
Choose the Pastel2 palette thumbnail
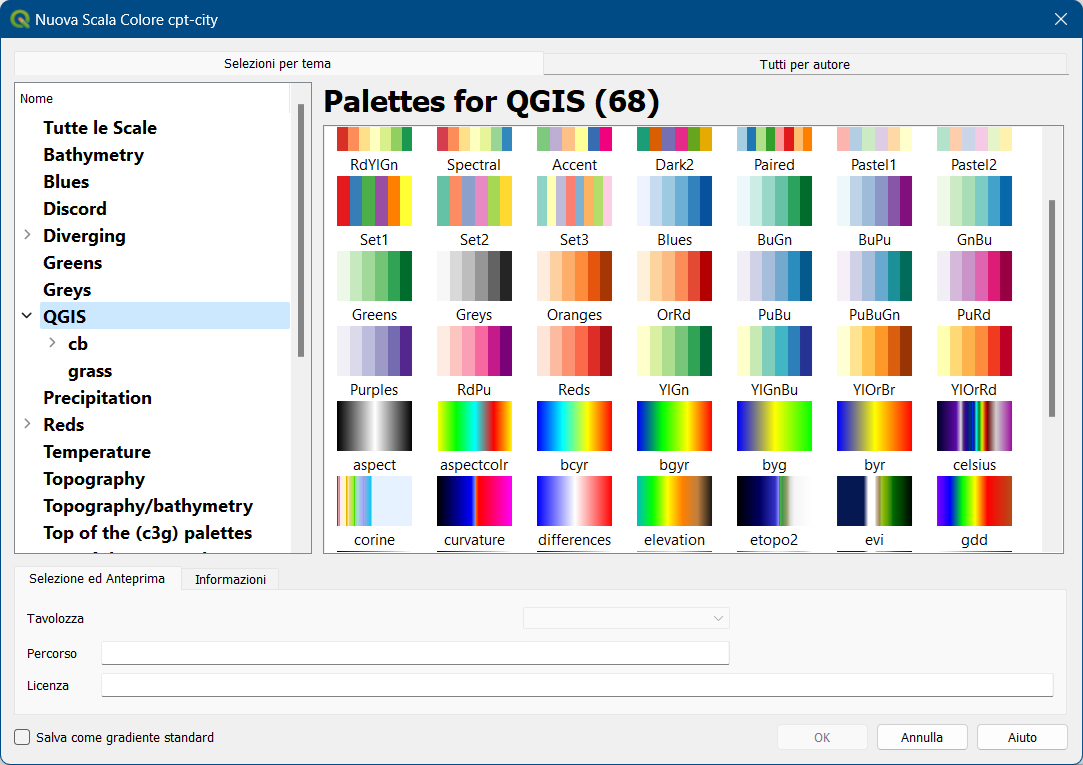tap(975, 139)
